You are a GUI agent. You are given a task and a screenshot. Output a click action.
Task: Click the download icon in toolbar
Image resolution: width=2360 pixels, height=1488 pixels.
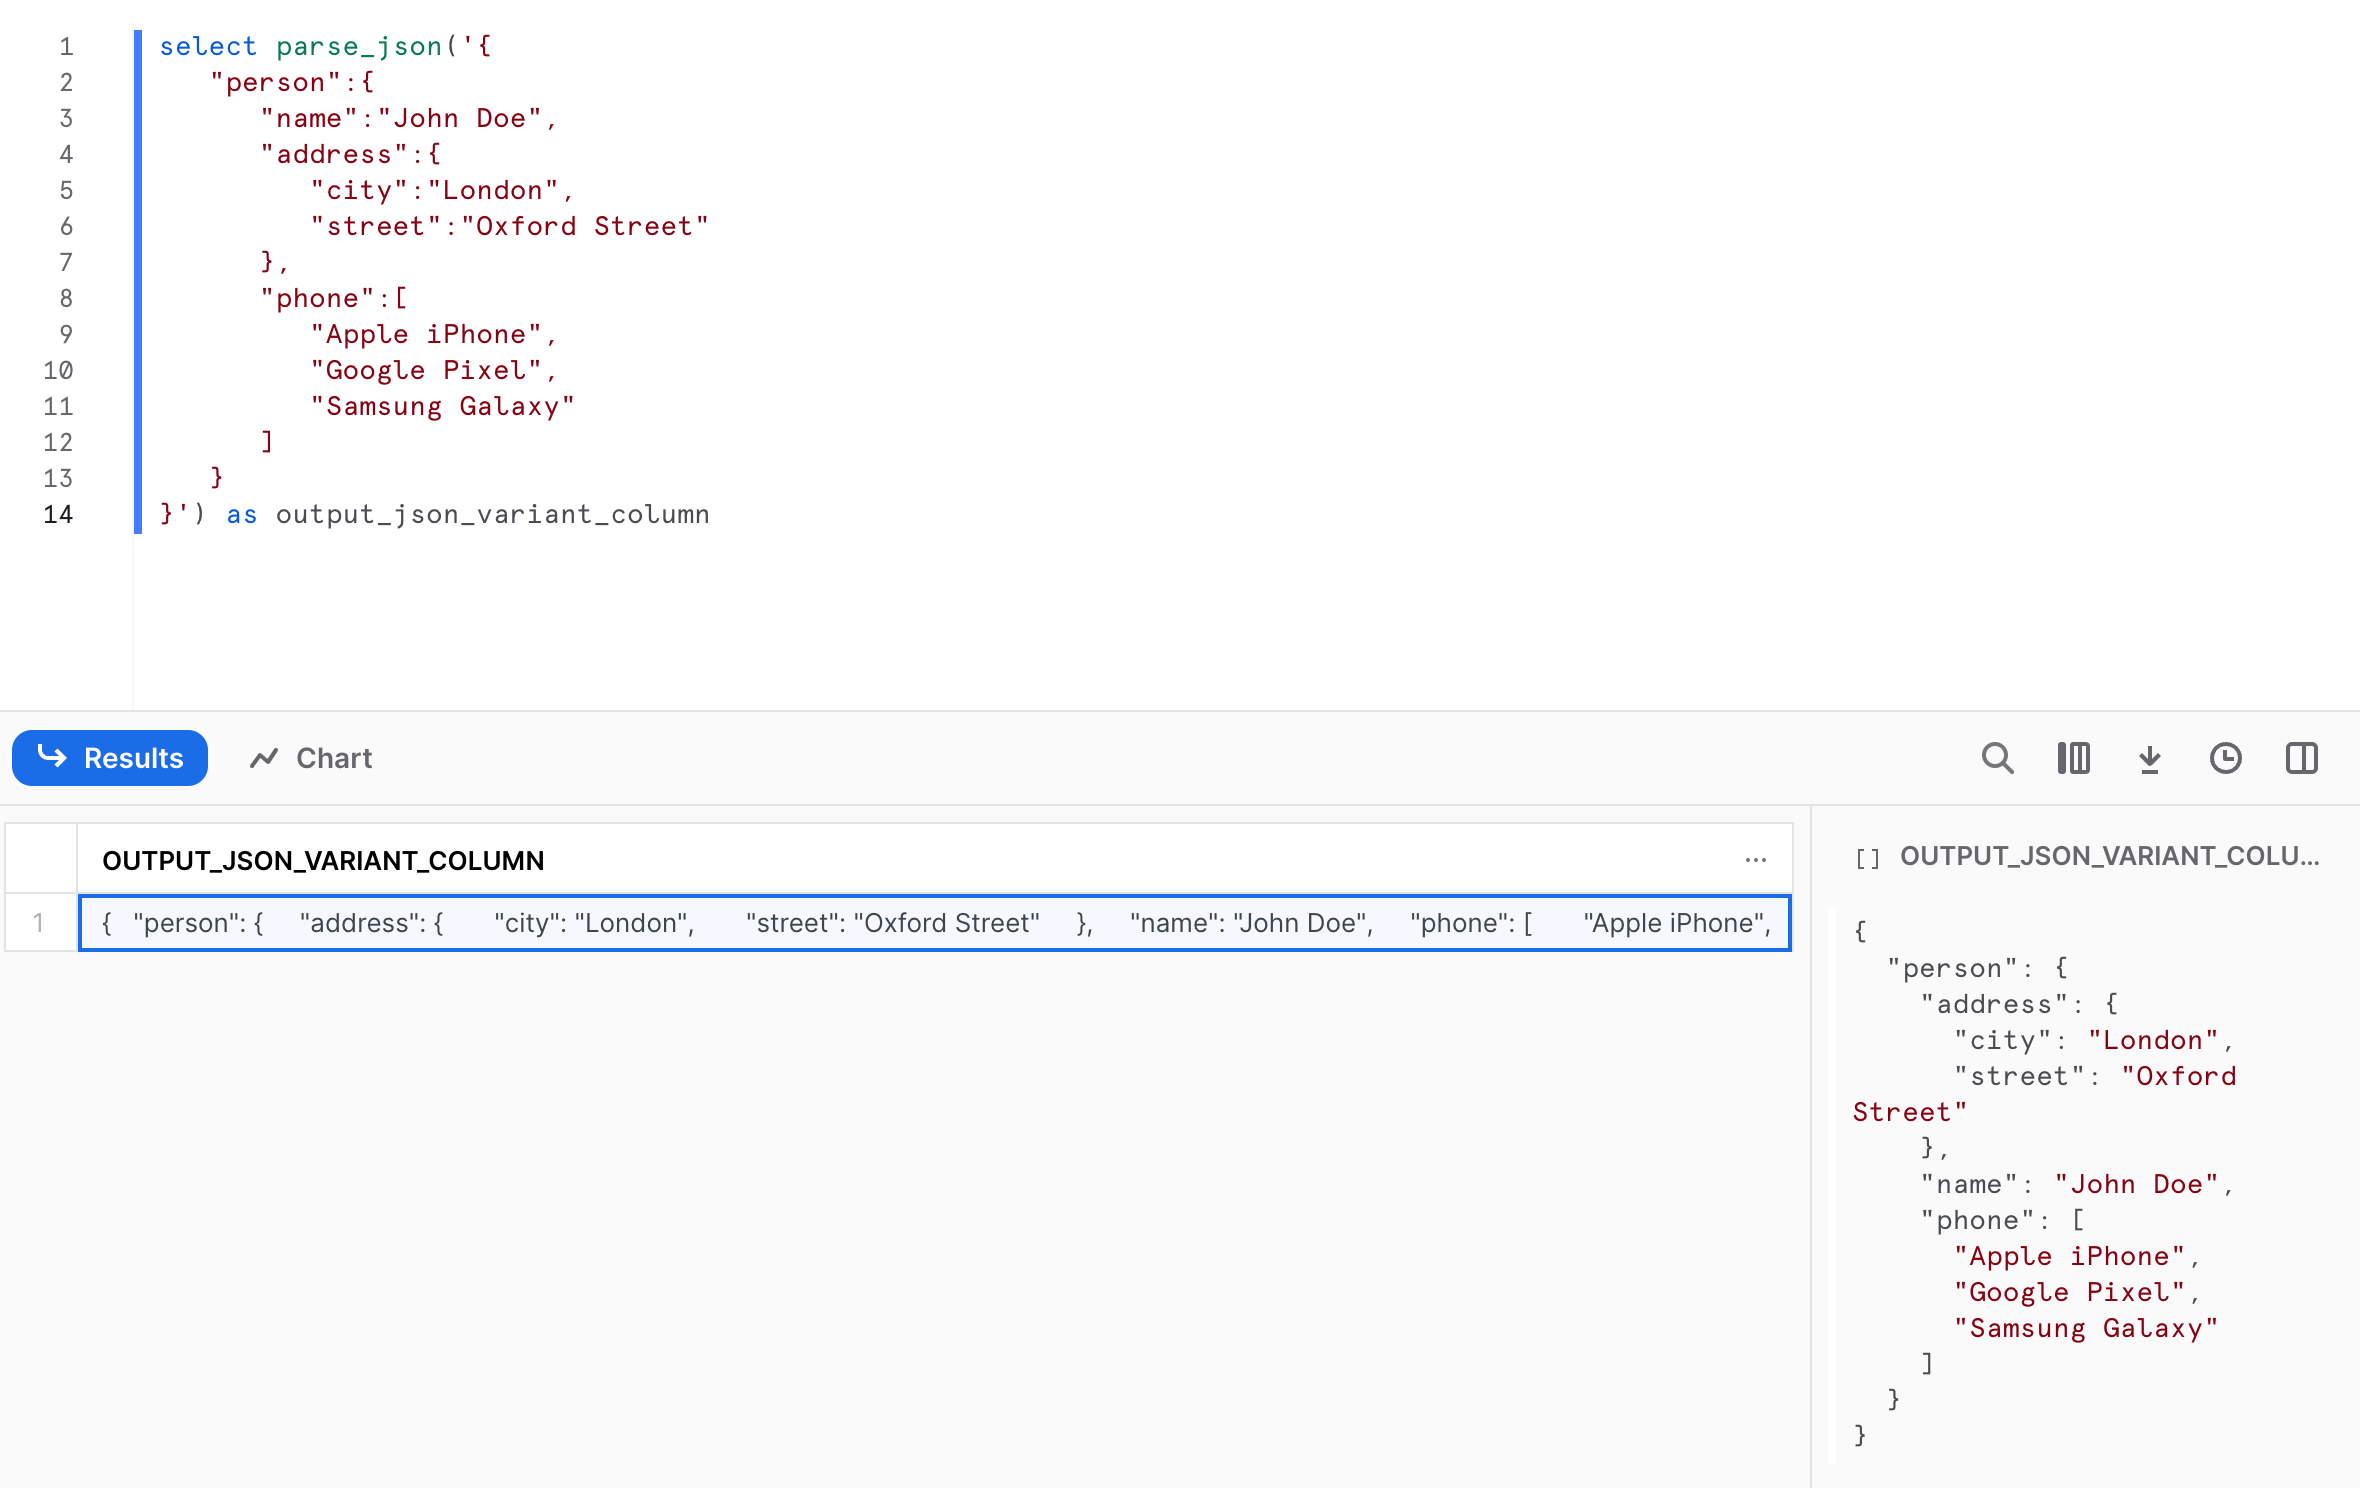(2151, 758)
